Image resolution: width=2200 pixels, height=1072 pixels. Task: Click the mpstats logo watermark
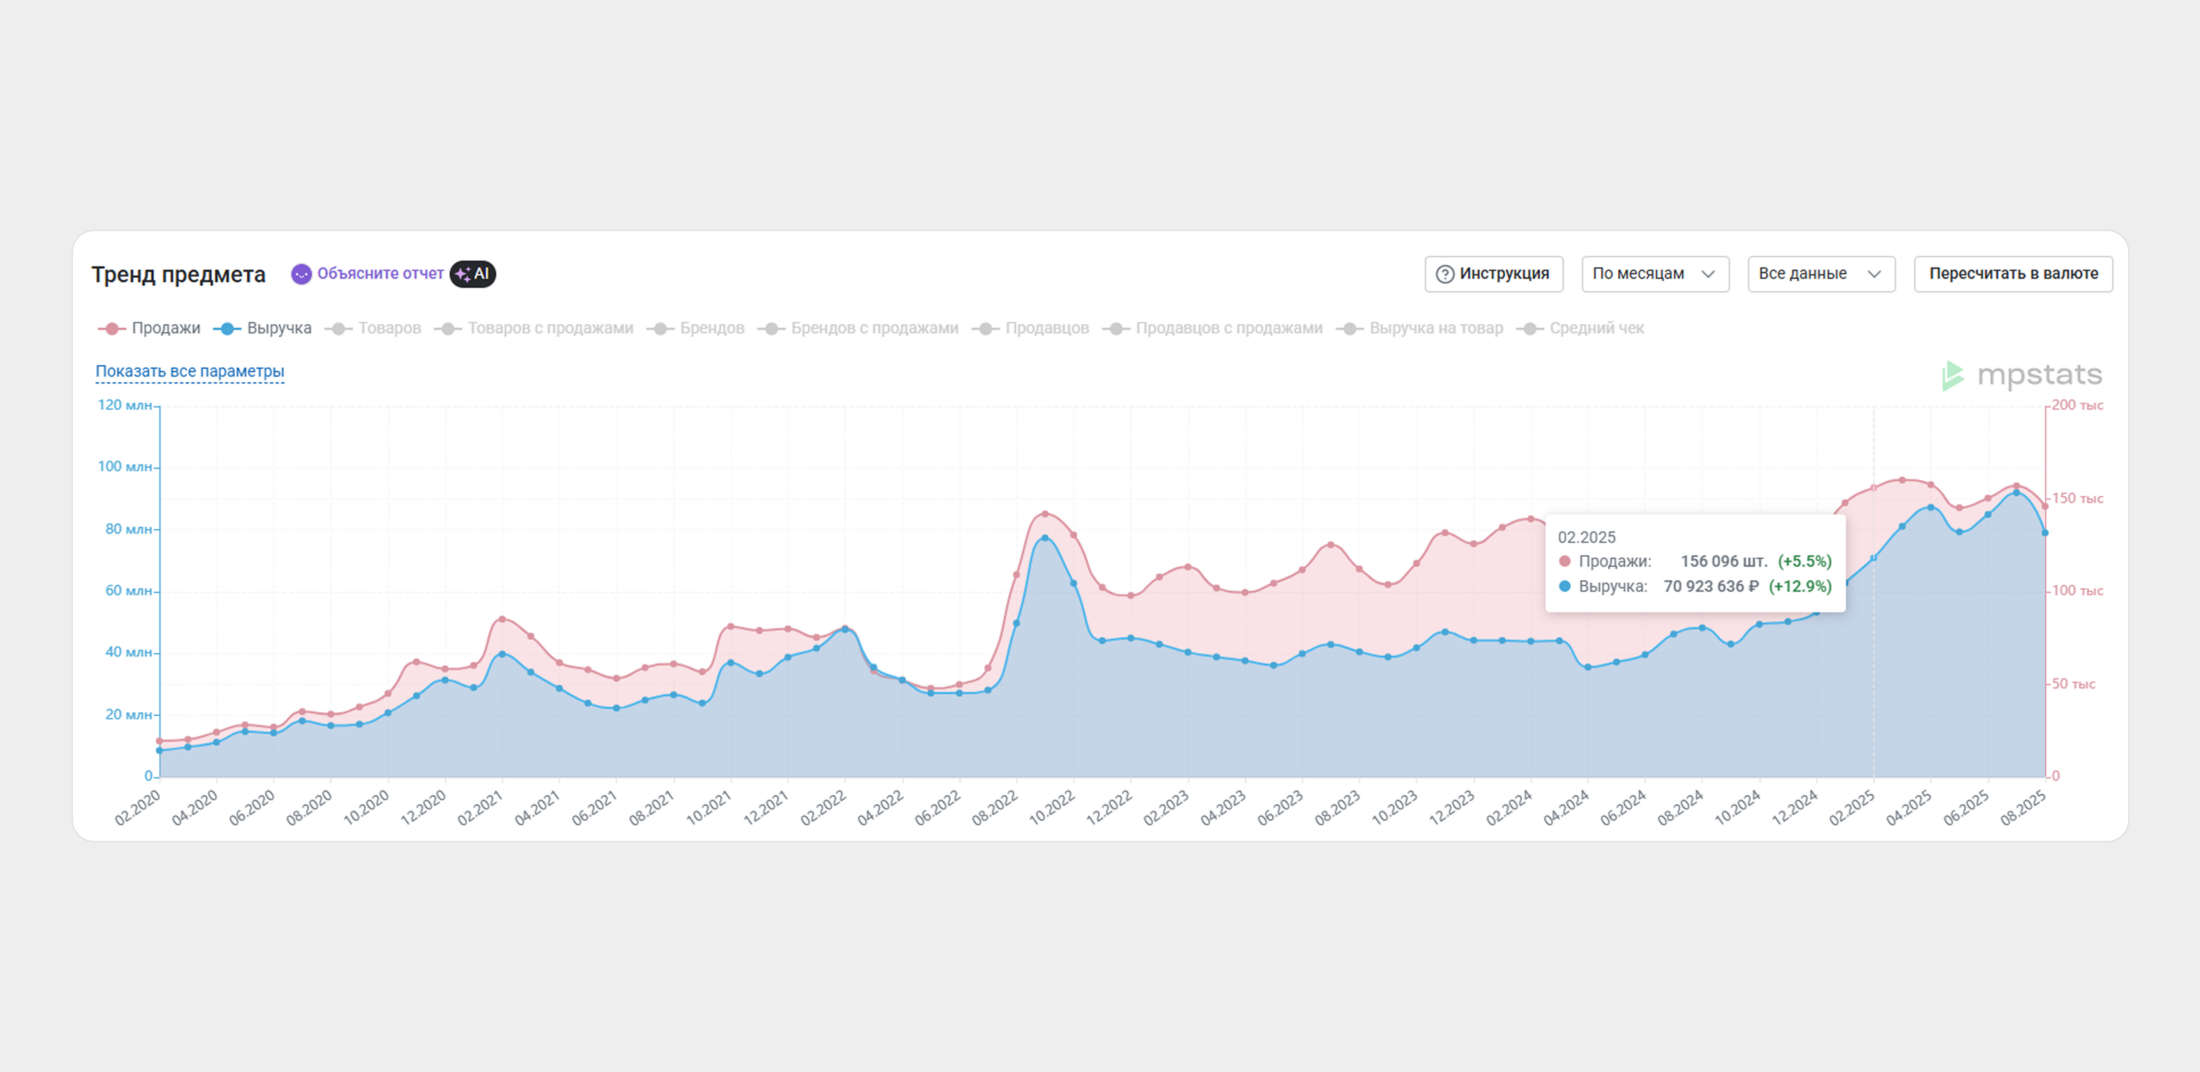(x=2021, y=375)
